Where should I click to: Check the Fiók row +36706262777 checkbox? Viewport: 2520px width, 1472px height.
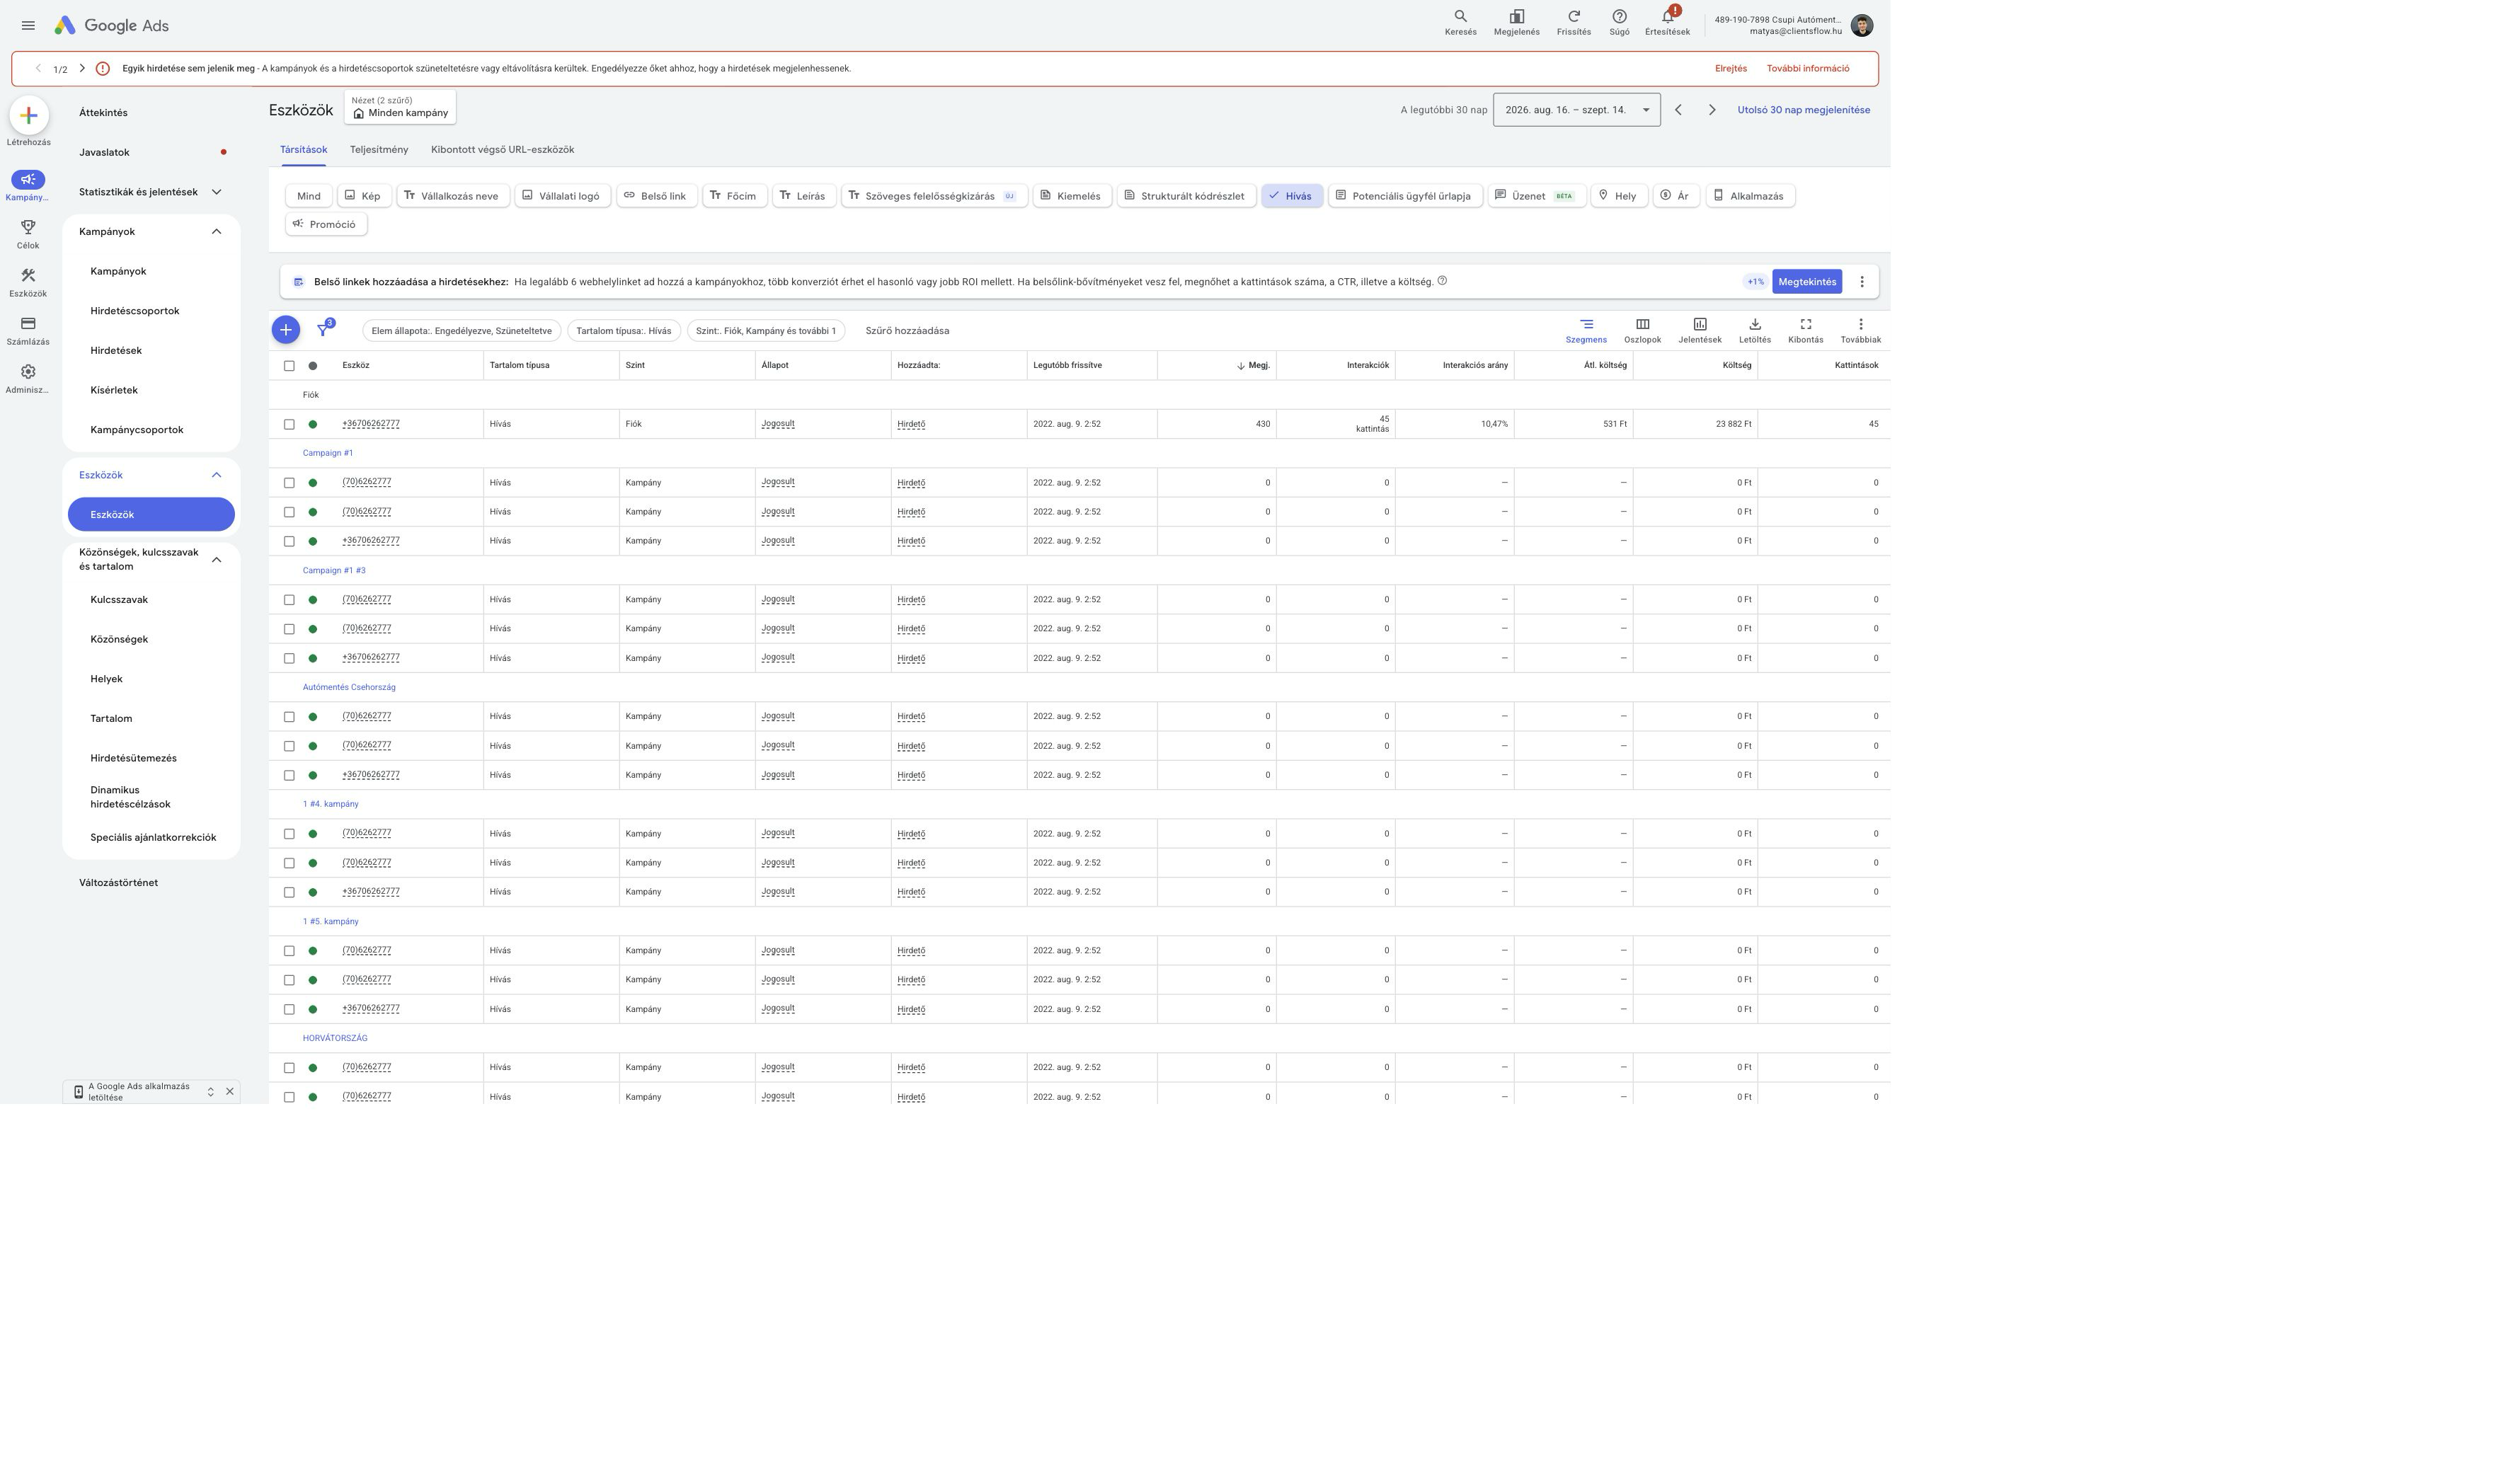[x=289, y=424]
